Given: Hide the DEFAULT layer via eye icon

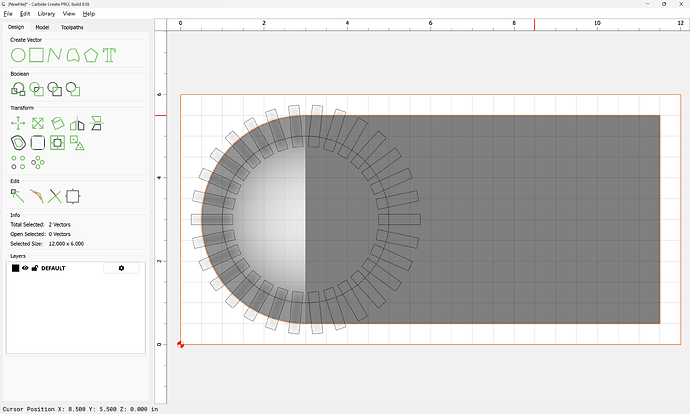Looking at the screenshot, I should 25,268.
